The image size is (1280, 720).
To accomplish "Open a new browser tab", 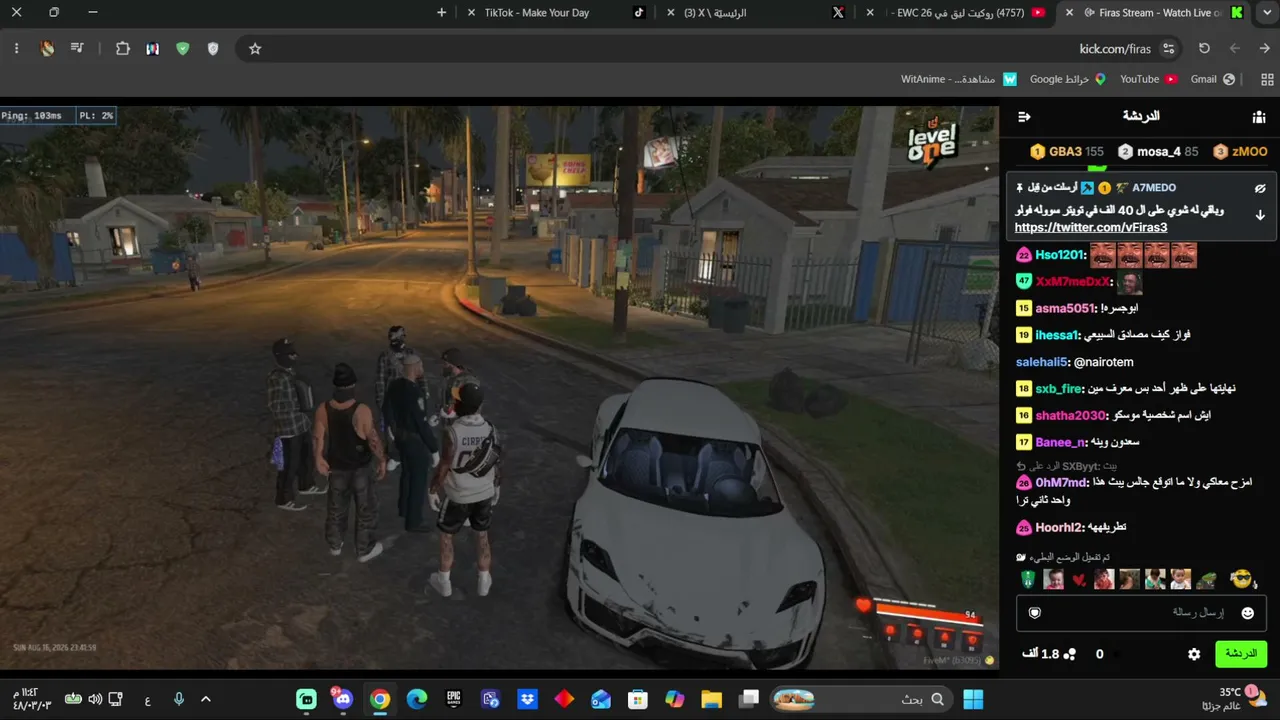I will click(x=442, y=13).
